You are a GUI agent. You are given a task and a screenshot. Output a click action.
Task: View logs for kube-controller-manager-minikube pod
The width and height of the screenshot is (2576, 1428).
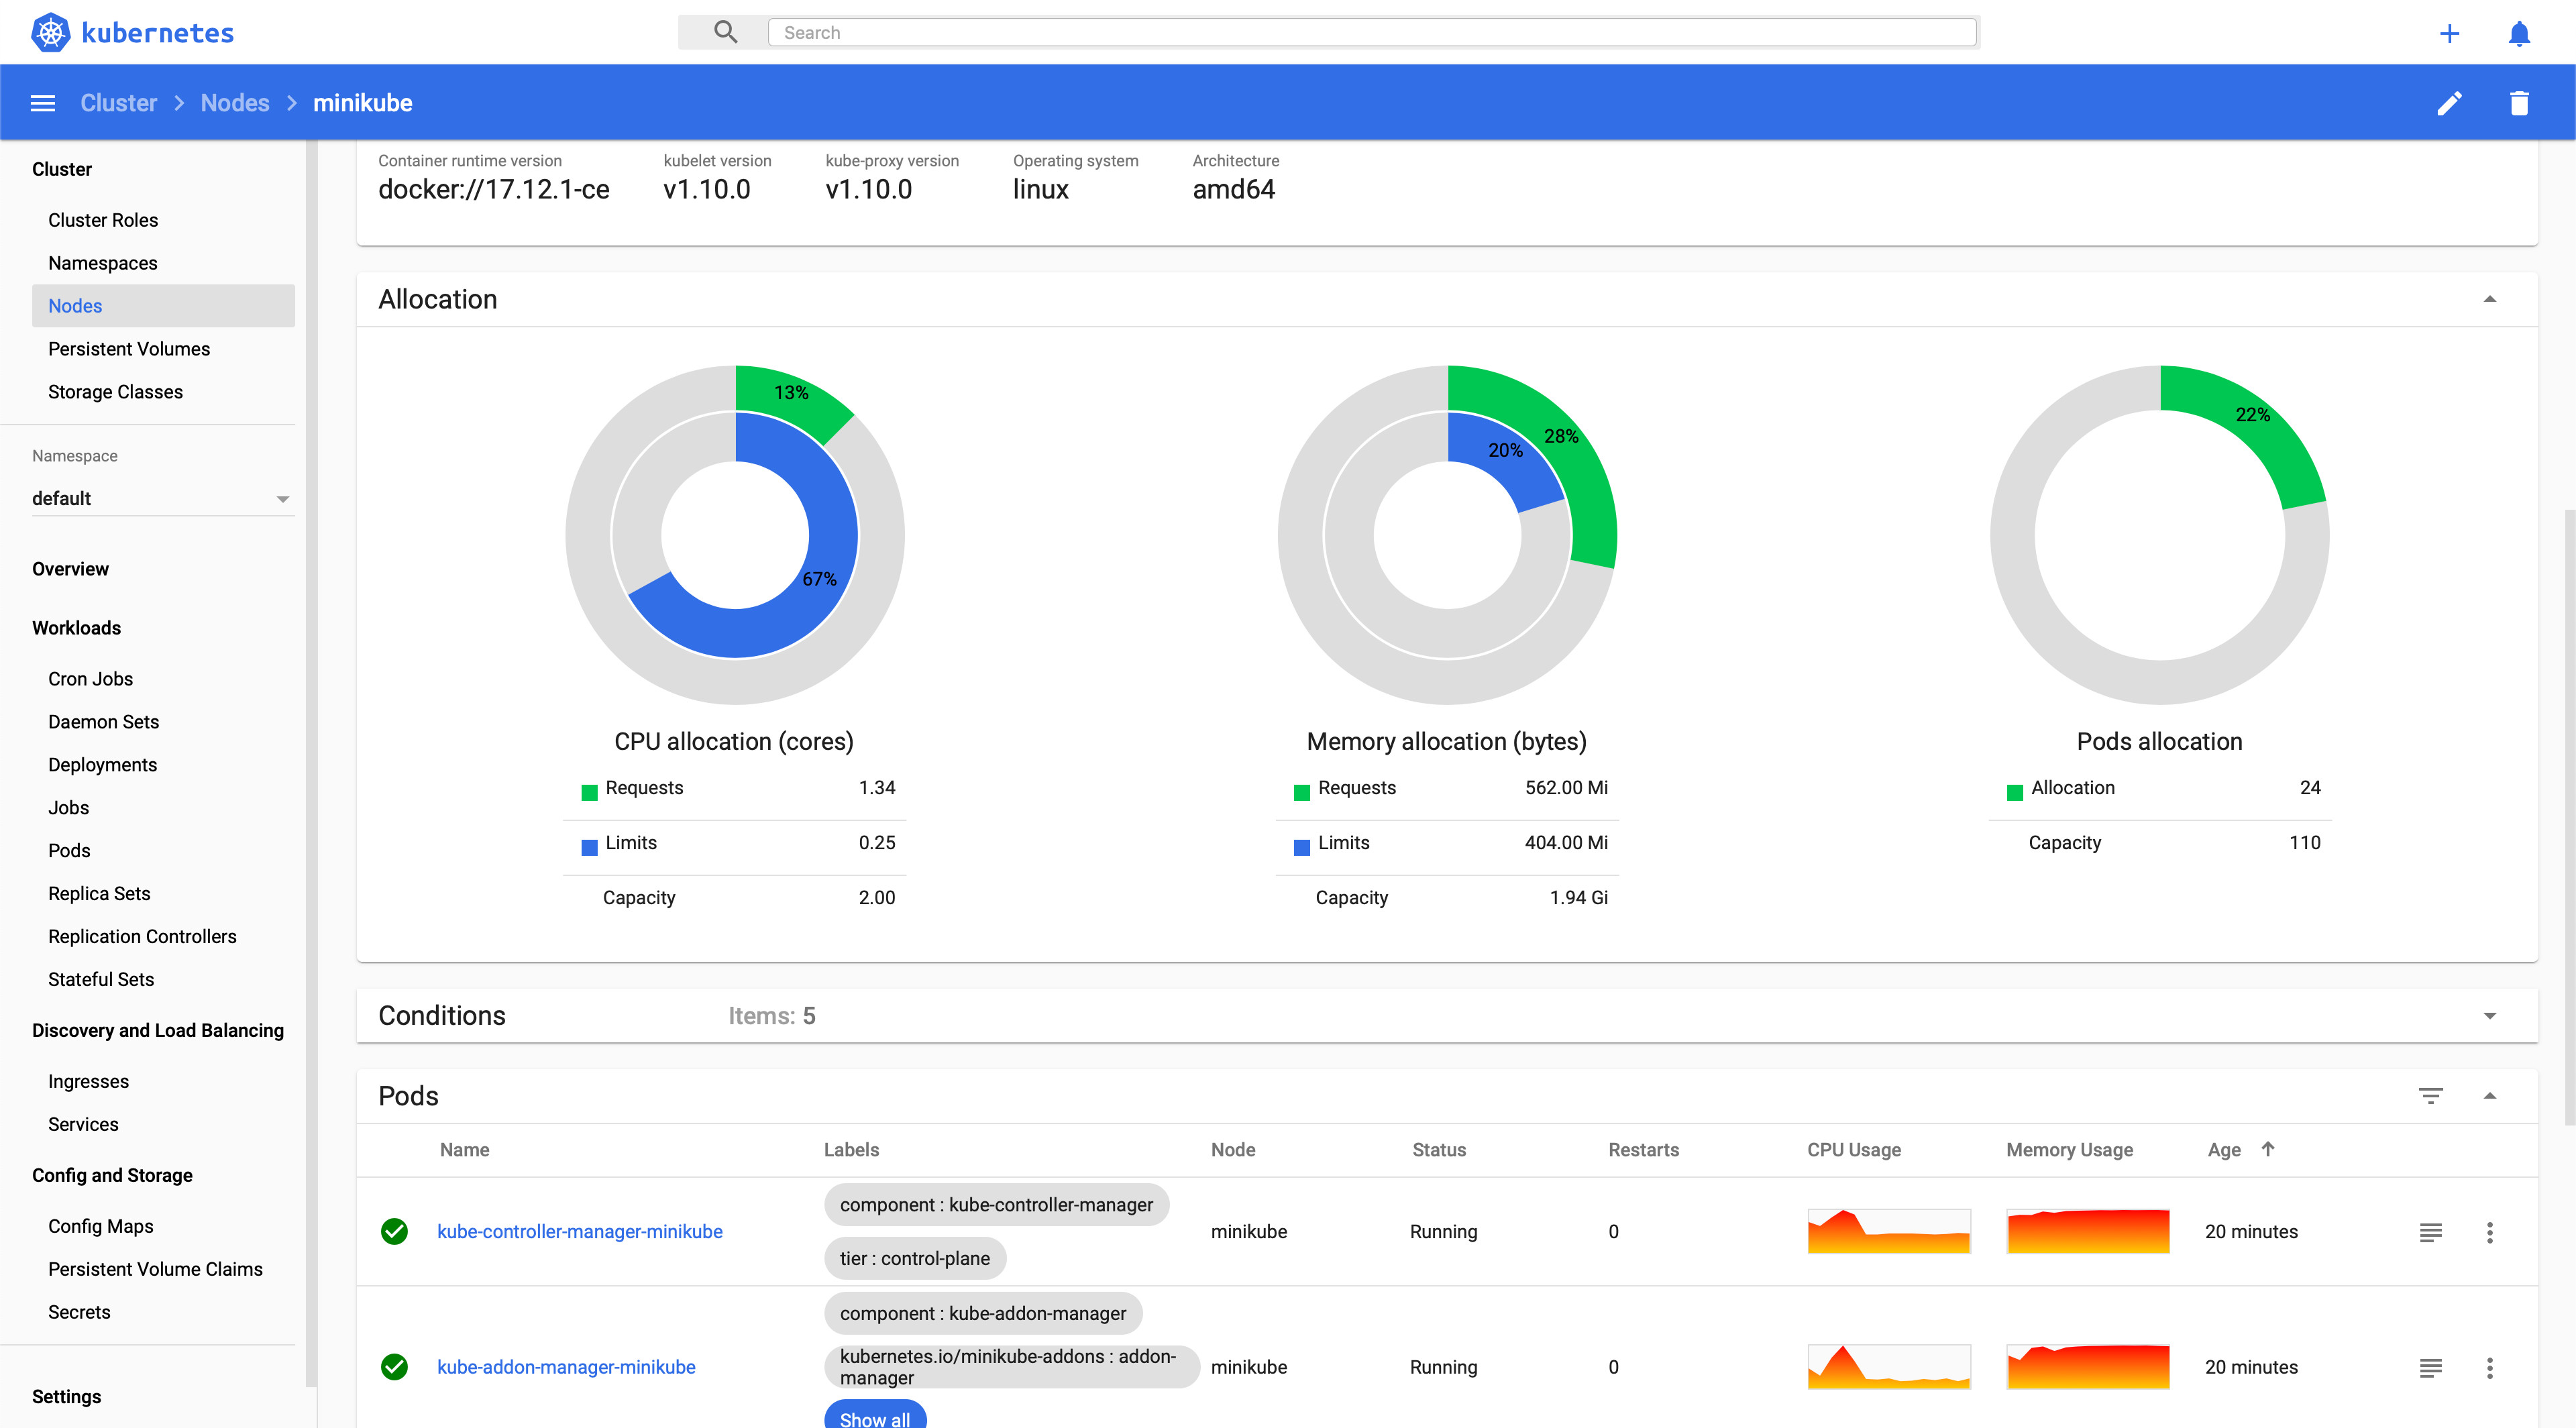tap(2432, 1232)
